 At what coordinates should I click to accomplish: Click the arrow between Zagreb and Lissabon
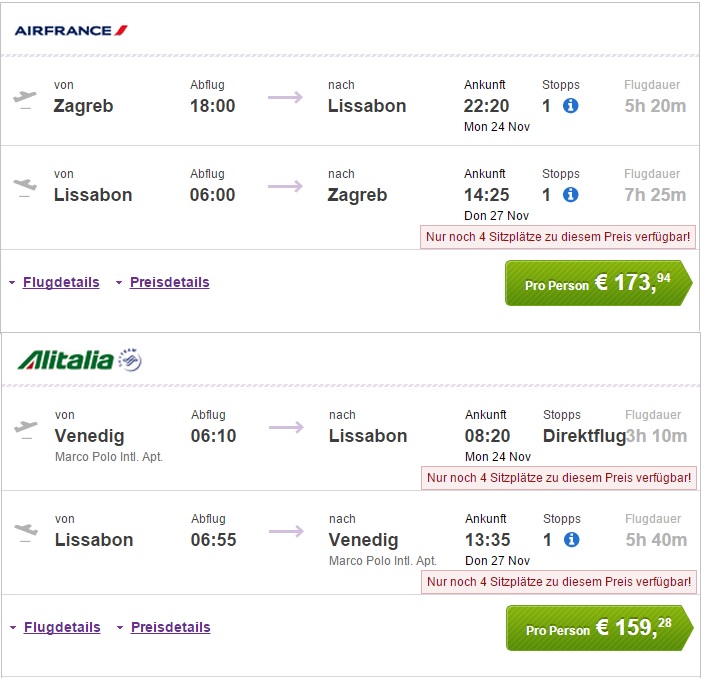click(285, 98)
